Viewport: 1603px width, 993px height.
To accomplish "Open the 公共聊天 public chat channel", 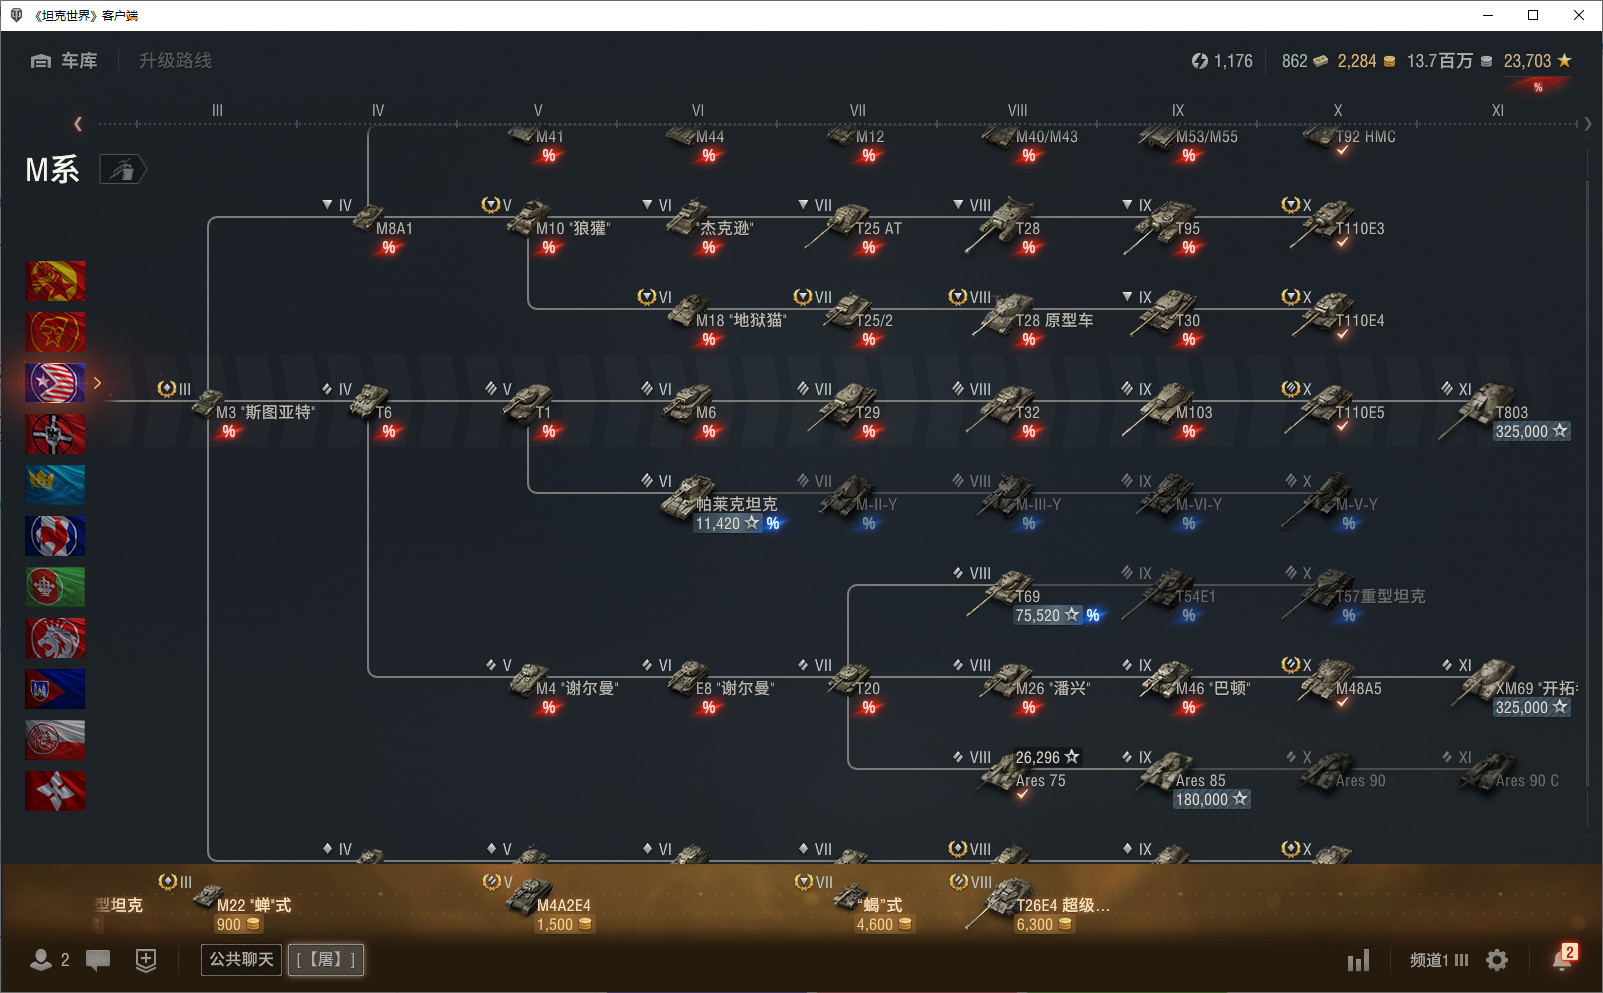I will click(241, 960).
